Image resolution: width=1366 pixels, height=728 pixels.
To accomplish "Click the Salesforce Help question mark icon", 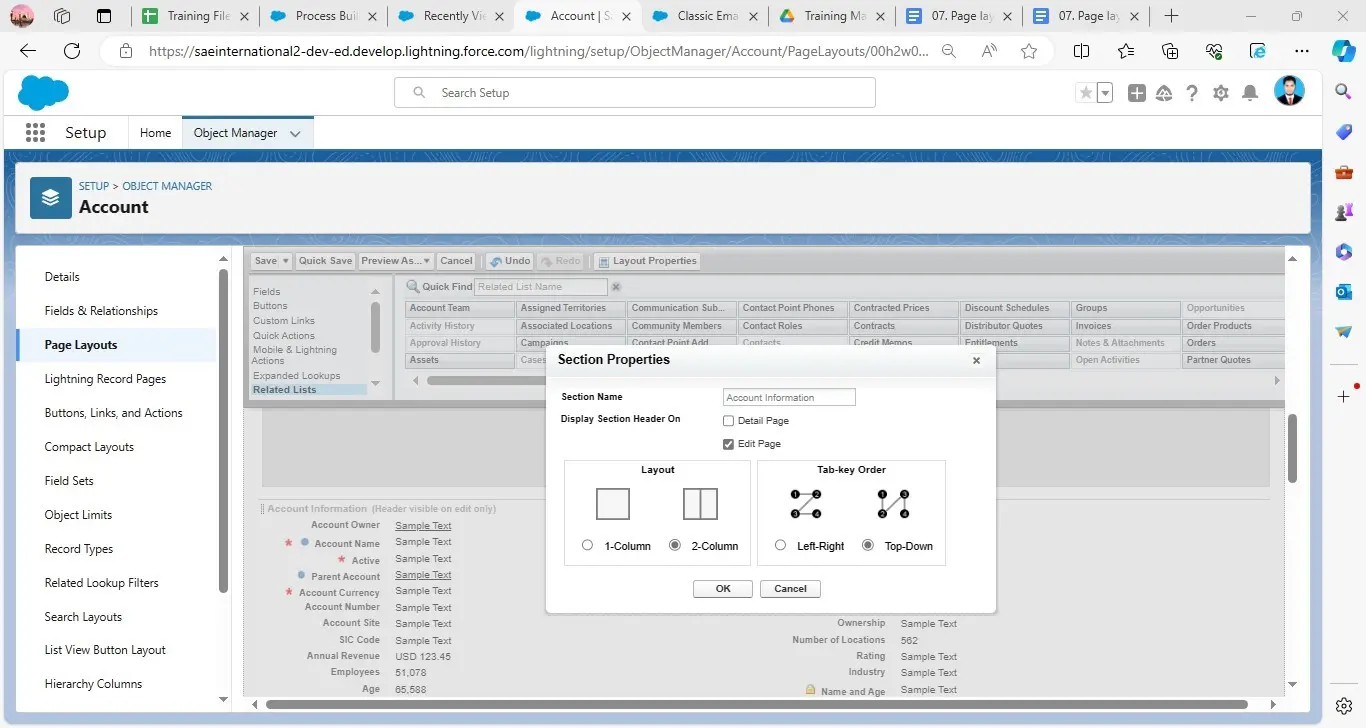I will (x=1192, y=93).
